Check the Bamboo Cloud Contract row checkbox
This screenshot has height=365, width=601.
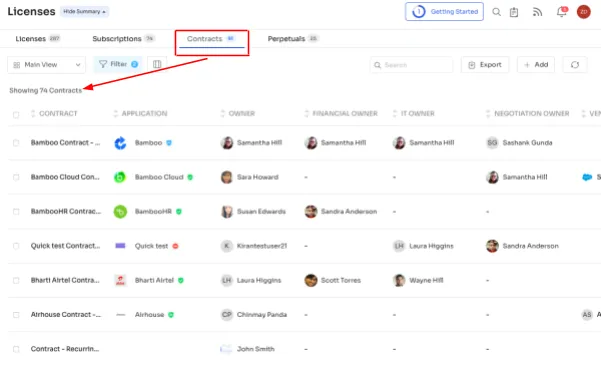coord(16,177)
